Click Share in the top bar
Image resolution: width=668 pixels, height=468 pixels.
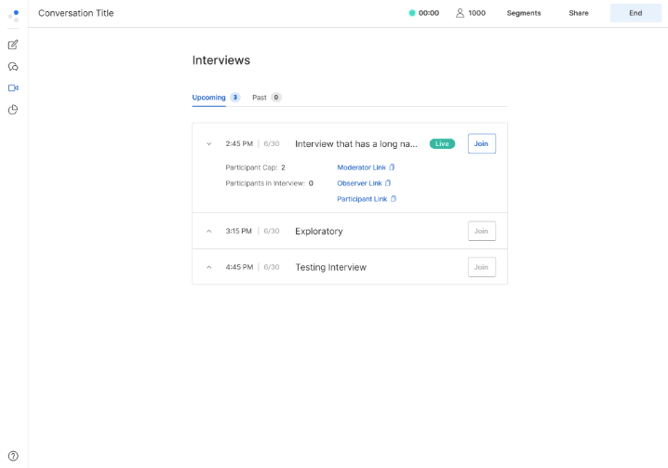tap(578, 13)
